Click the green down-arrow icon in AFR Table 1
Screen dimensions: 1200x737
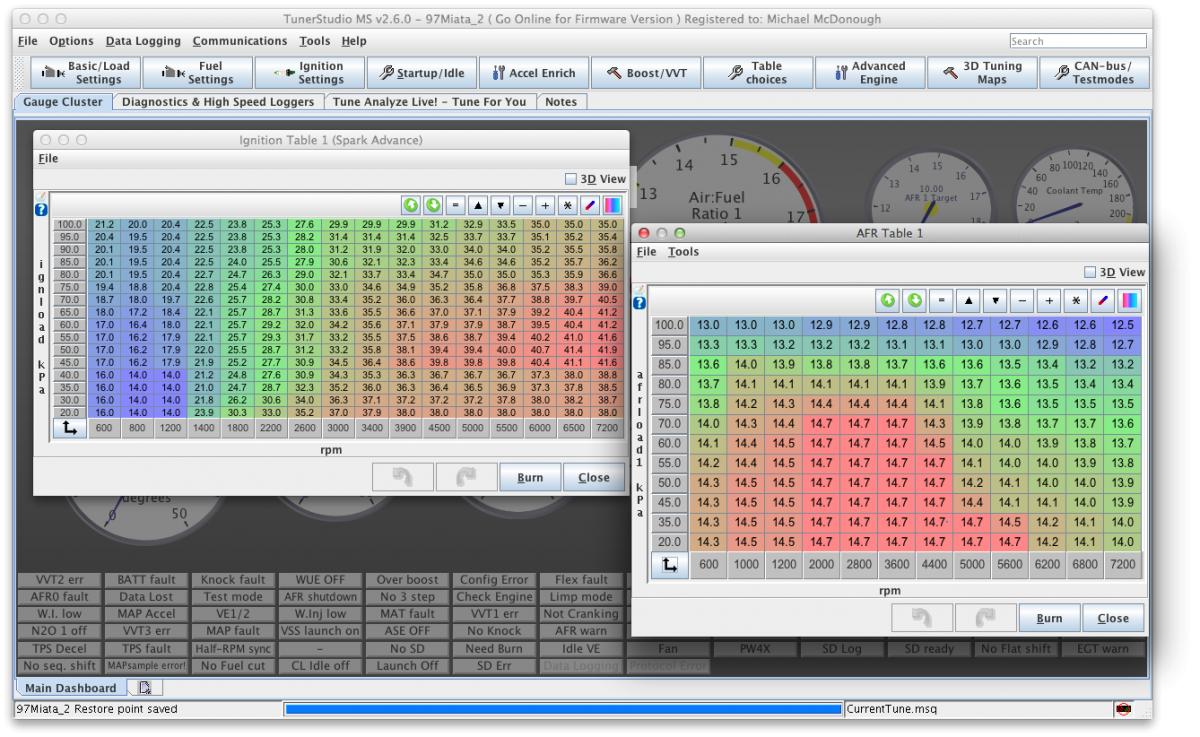pos(914,301)
